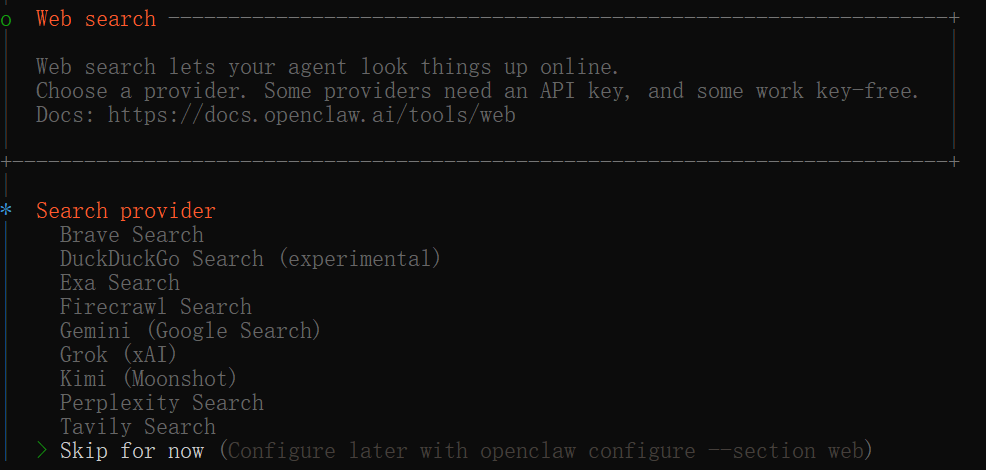Select Firecrawl Search option

click(155, 307)
